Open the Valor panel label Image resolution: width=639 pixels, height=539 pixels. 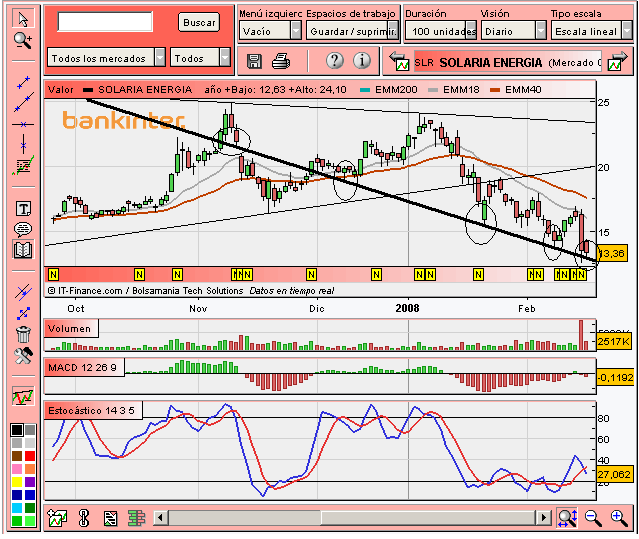(x=61, y=90)
